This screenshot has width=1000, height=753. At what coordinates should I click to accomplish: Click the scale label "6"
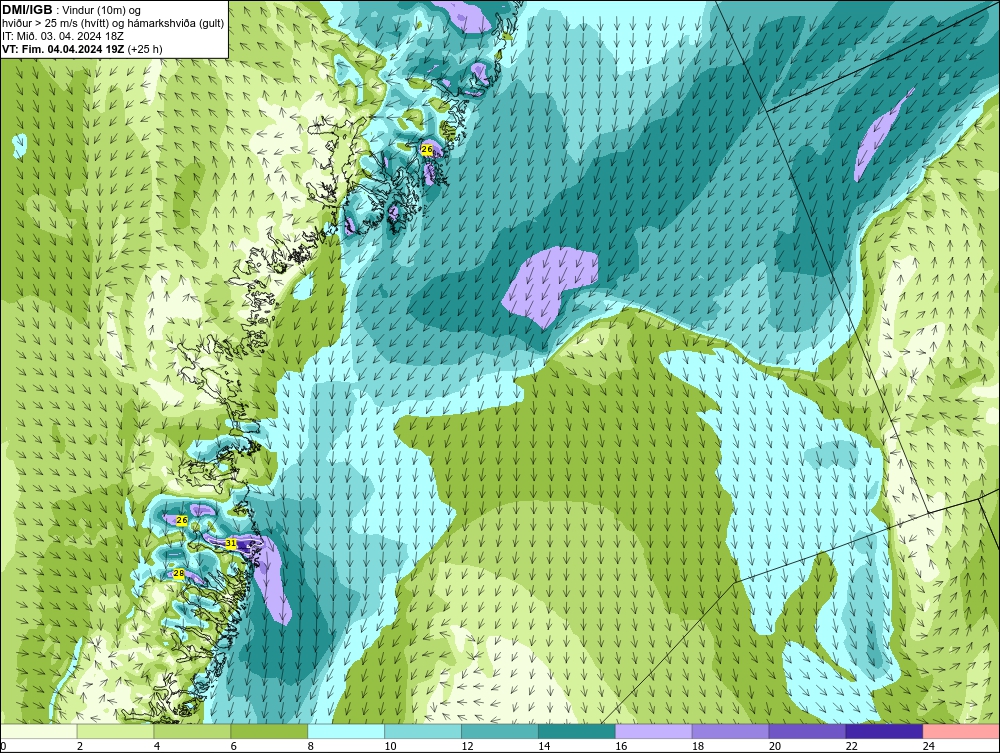click(234, 746)
